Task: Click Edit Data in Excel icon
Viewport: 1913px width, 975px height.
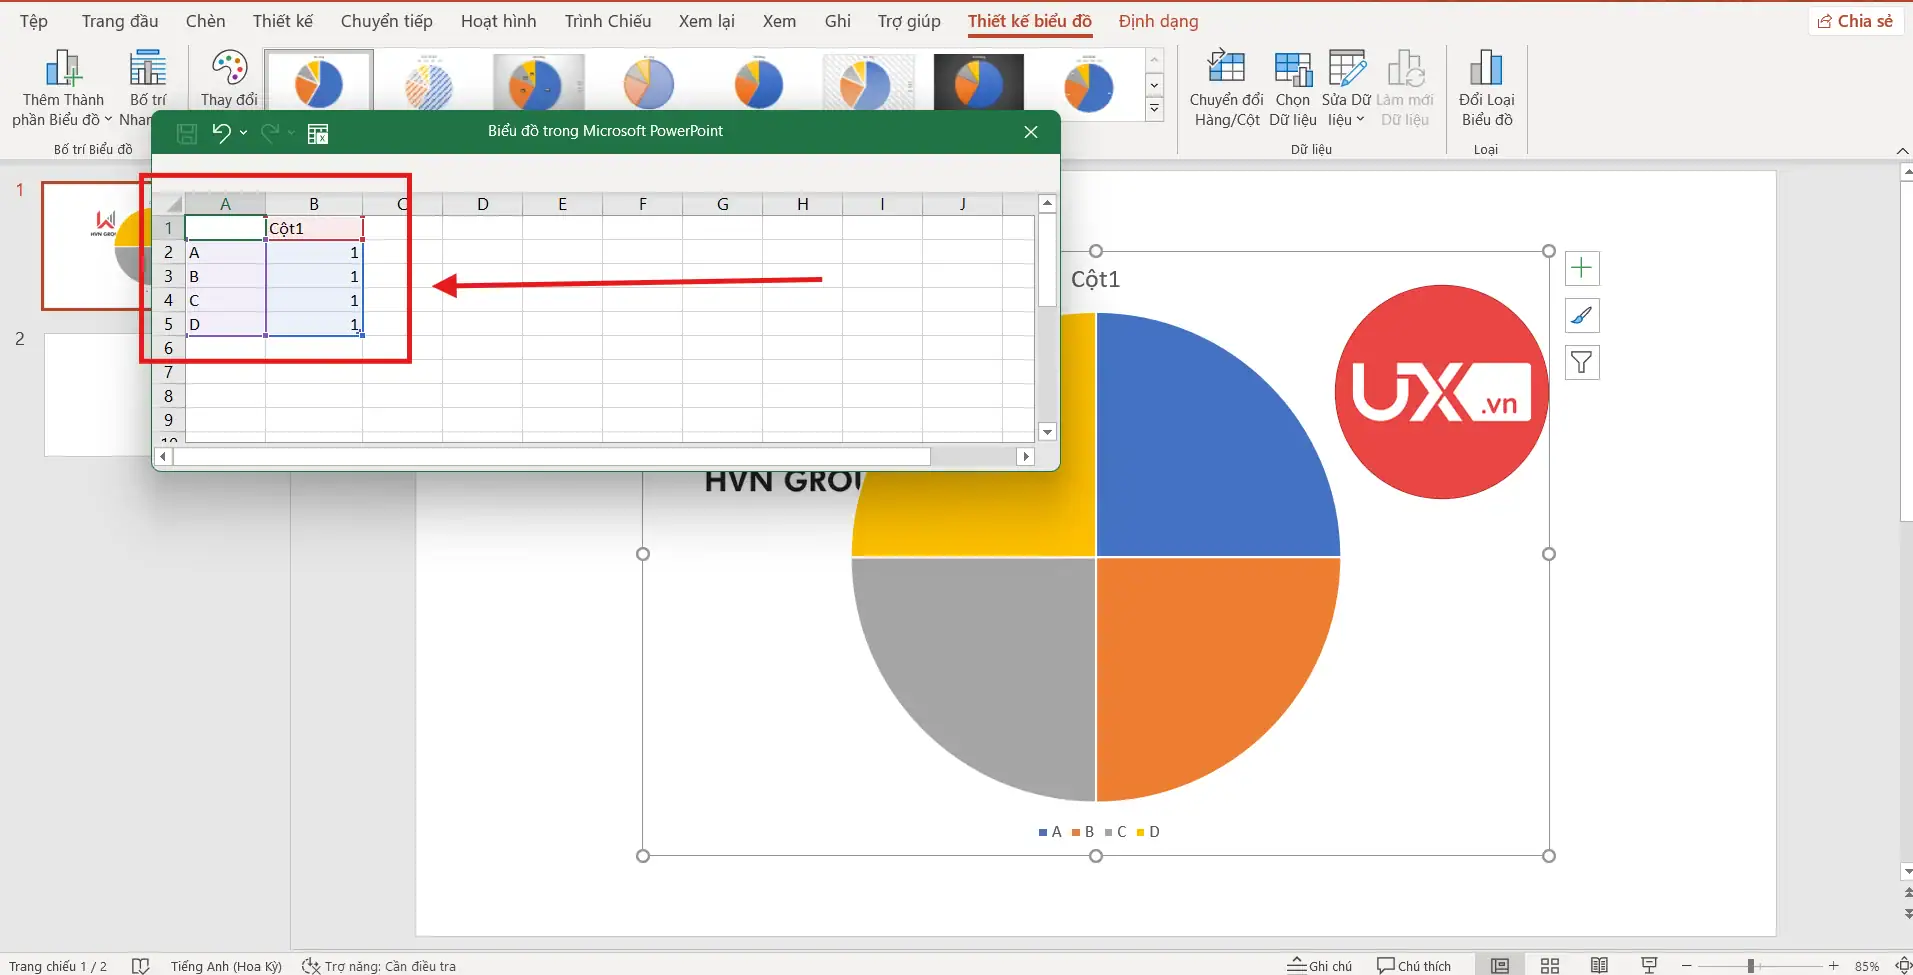Action: click(x=318, y=134)
